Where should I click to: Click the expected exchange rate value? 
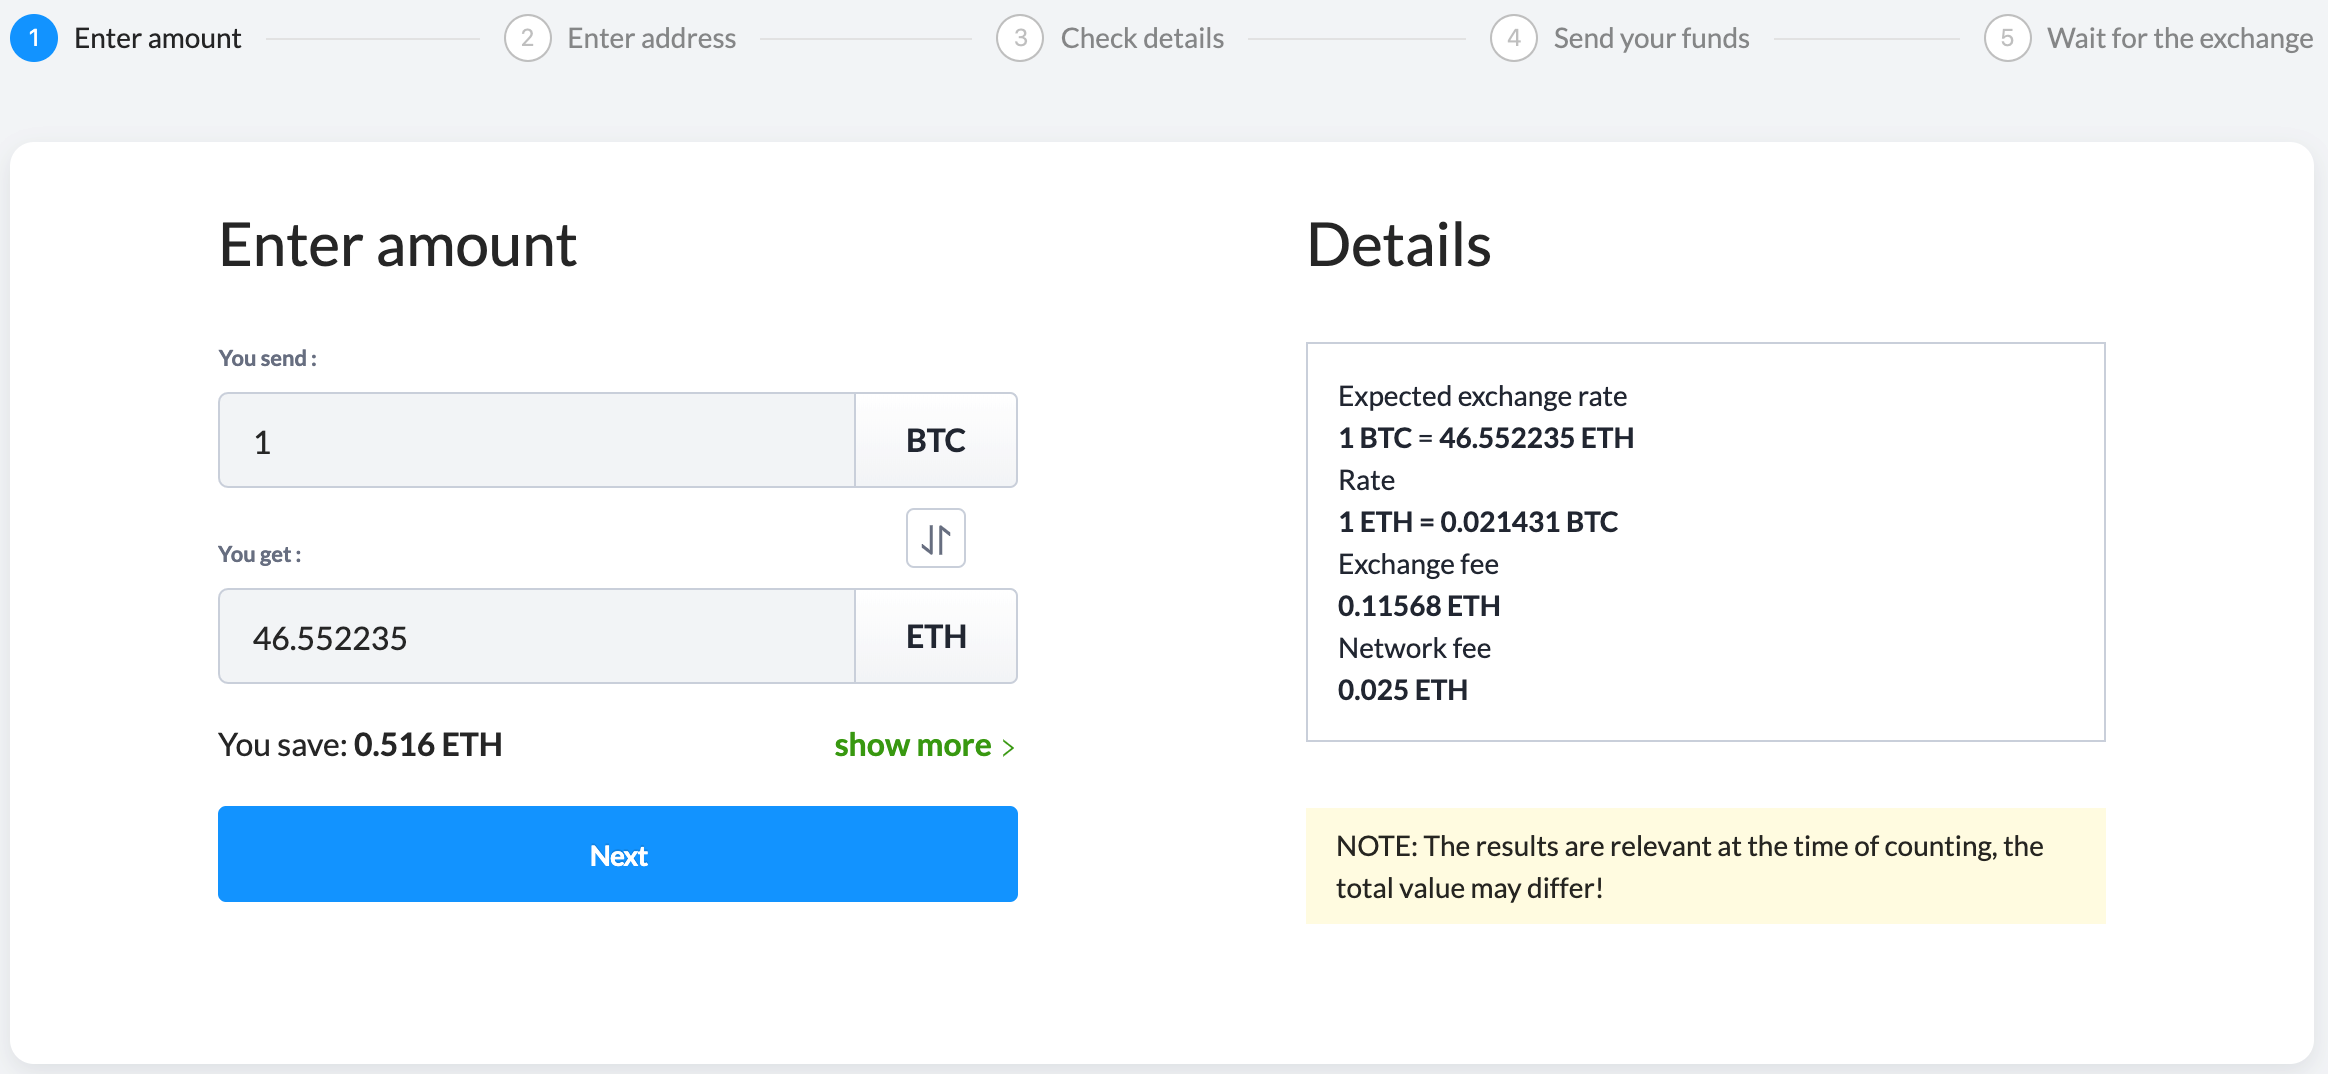[x=1486, y=438]
